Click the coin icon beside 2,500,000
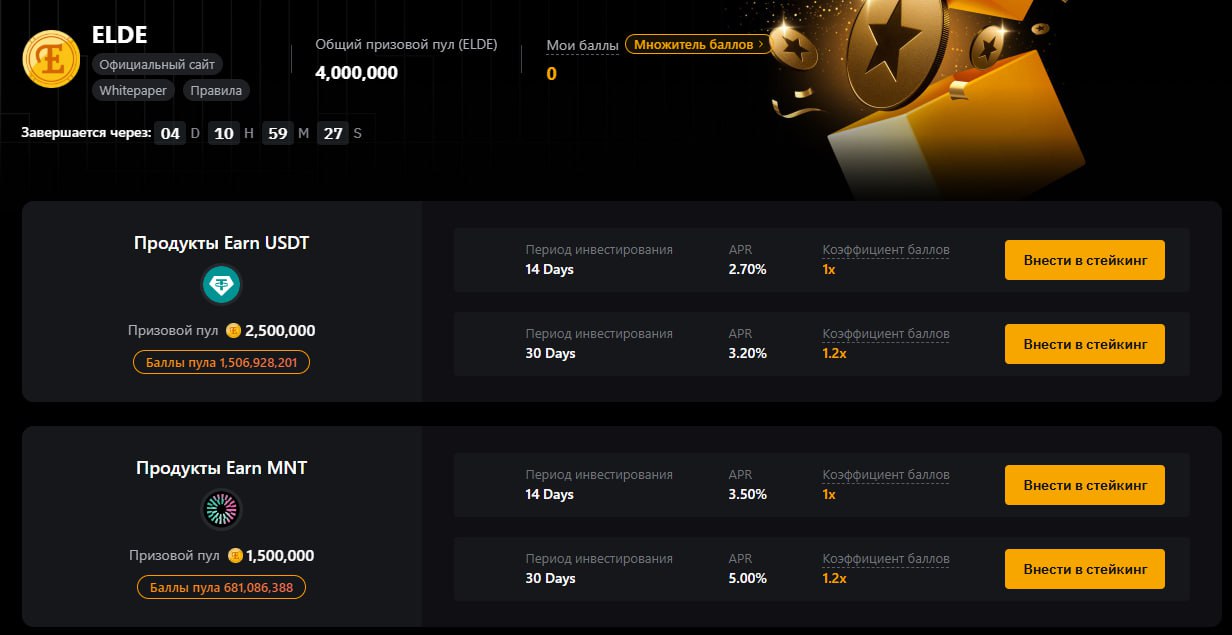The height and width of the screenshot is (635, 1232). tap(233, 331)
